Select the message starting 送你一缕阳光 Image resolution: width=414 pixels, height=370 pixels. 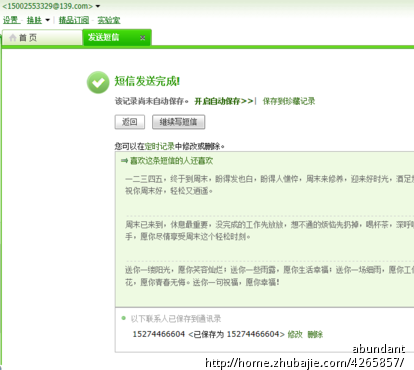[269, 276]
